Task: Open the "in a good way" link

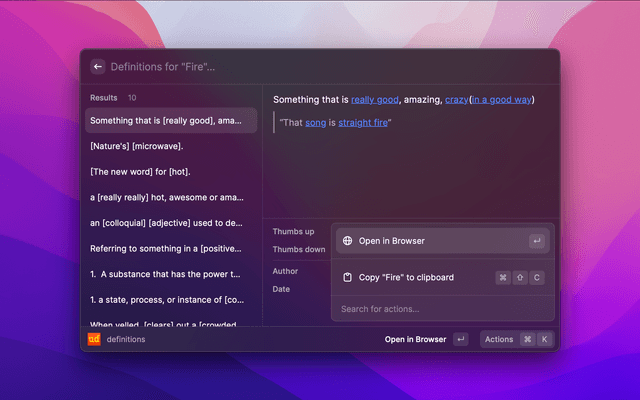Action: [502, 100]
